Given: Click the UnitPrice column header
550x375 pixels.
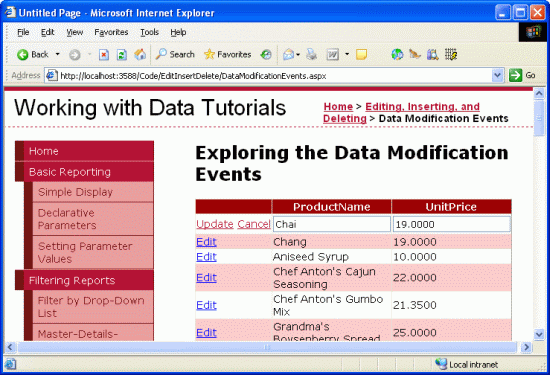Looking at the screenshot, I should (451, 207).
